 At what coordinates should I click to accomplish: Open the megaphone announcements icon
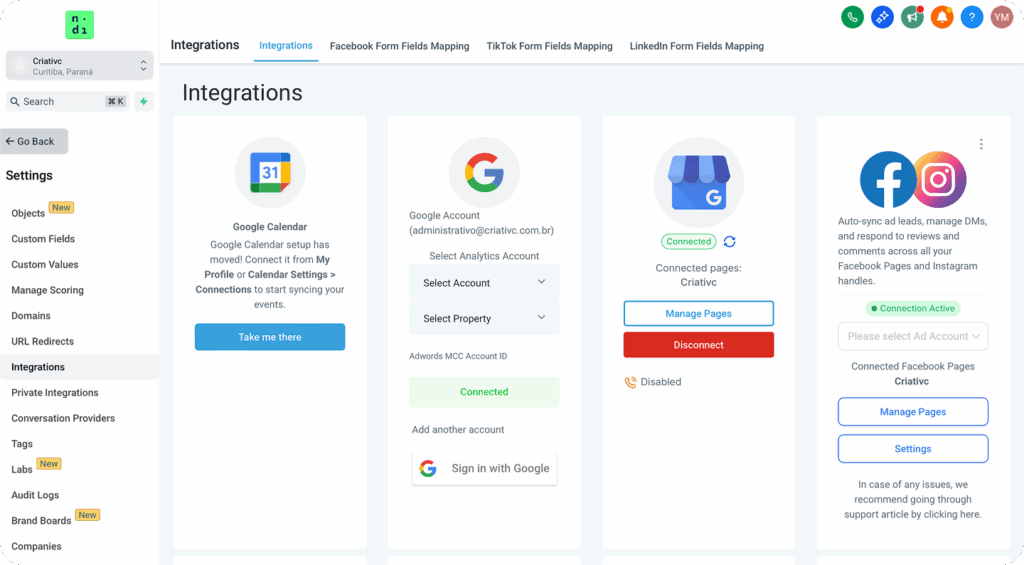tap(911, 17)
